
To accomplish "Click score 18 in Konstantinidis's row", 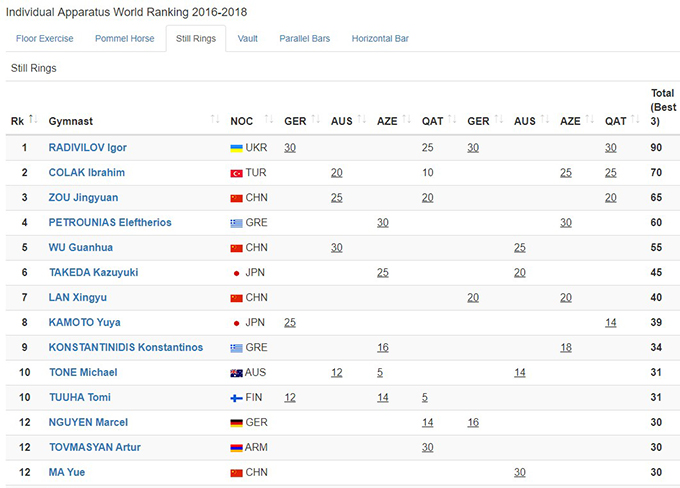I will pos(566,348).
